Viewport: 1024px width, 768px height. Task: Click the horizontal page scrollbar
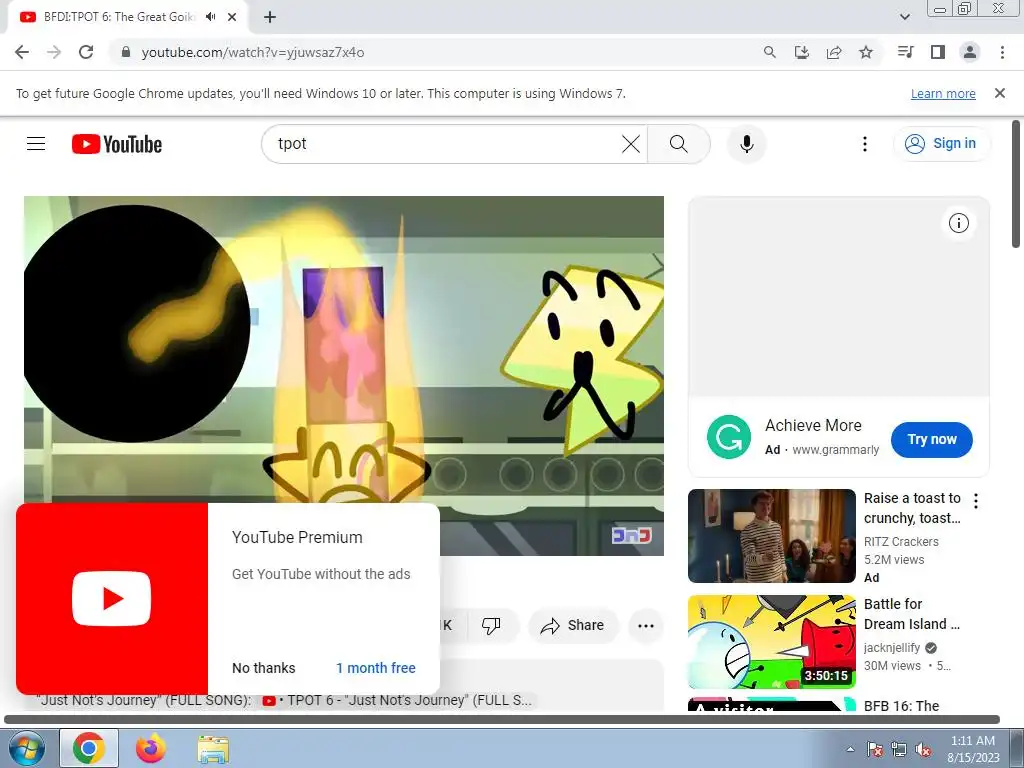(502, 719)
